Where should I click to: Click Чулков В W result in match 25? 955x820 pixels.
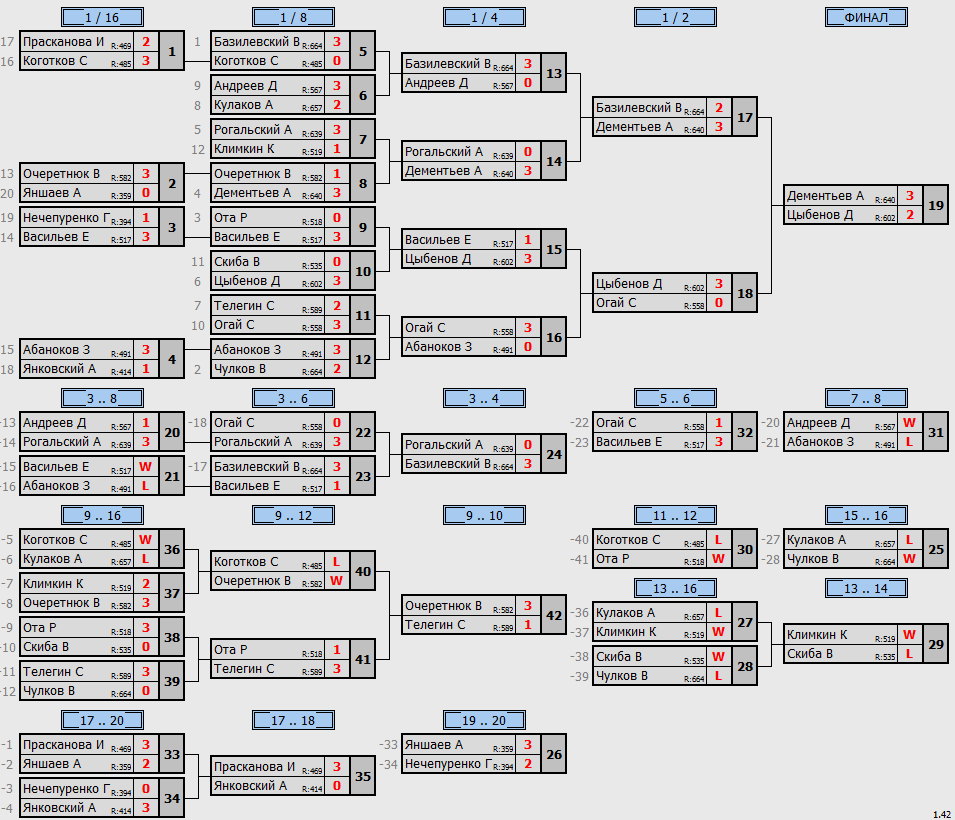point(909,559)
